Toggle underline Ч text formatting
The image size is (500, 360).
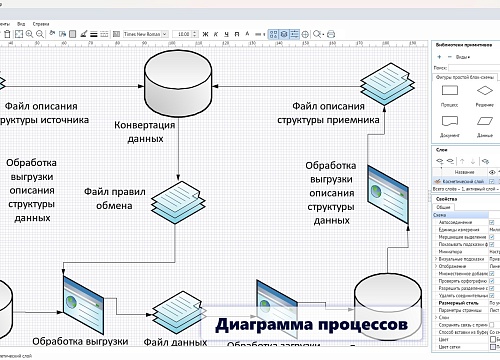pyautogui.click(x=227, y=34)
